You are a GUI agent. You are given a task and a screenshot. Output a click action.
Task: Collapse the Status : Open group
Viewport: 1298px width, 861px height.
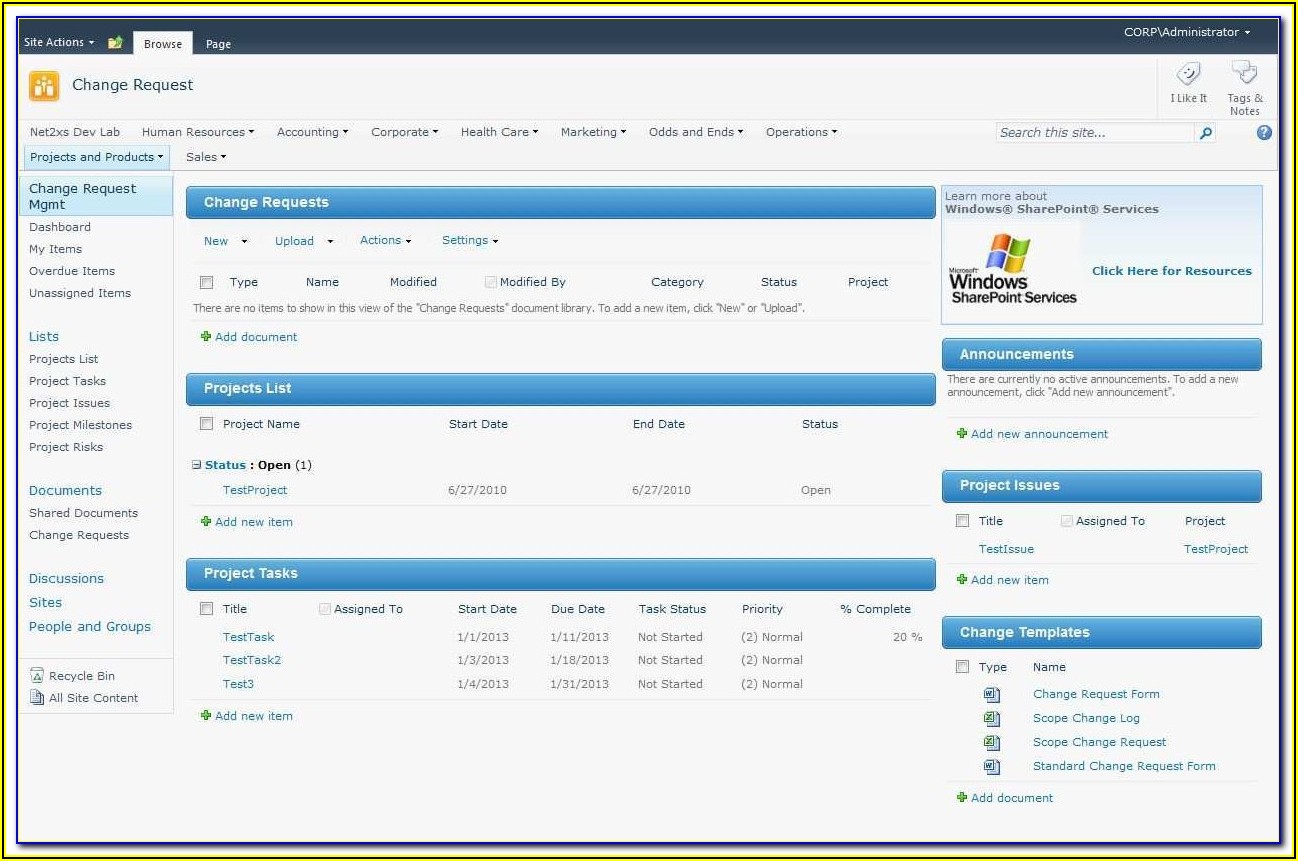(x=196, y=465)
